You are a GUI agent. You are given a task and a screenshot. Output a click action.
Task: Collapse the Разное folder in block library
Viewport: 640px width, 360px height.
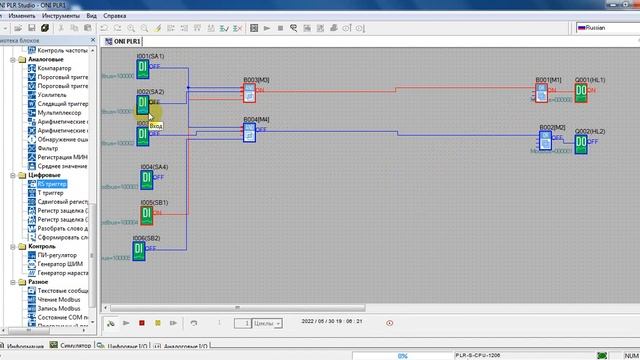coord(13,282)
